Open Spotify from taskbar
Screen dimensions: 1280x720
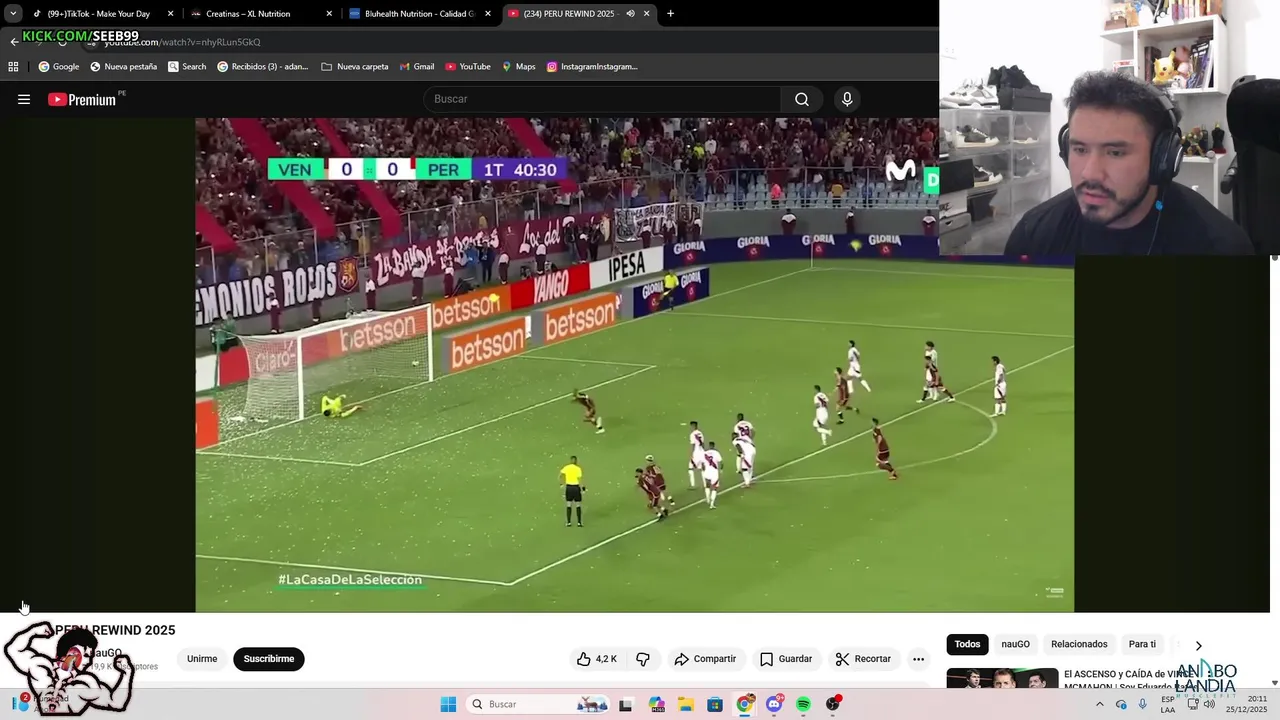803,704
